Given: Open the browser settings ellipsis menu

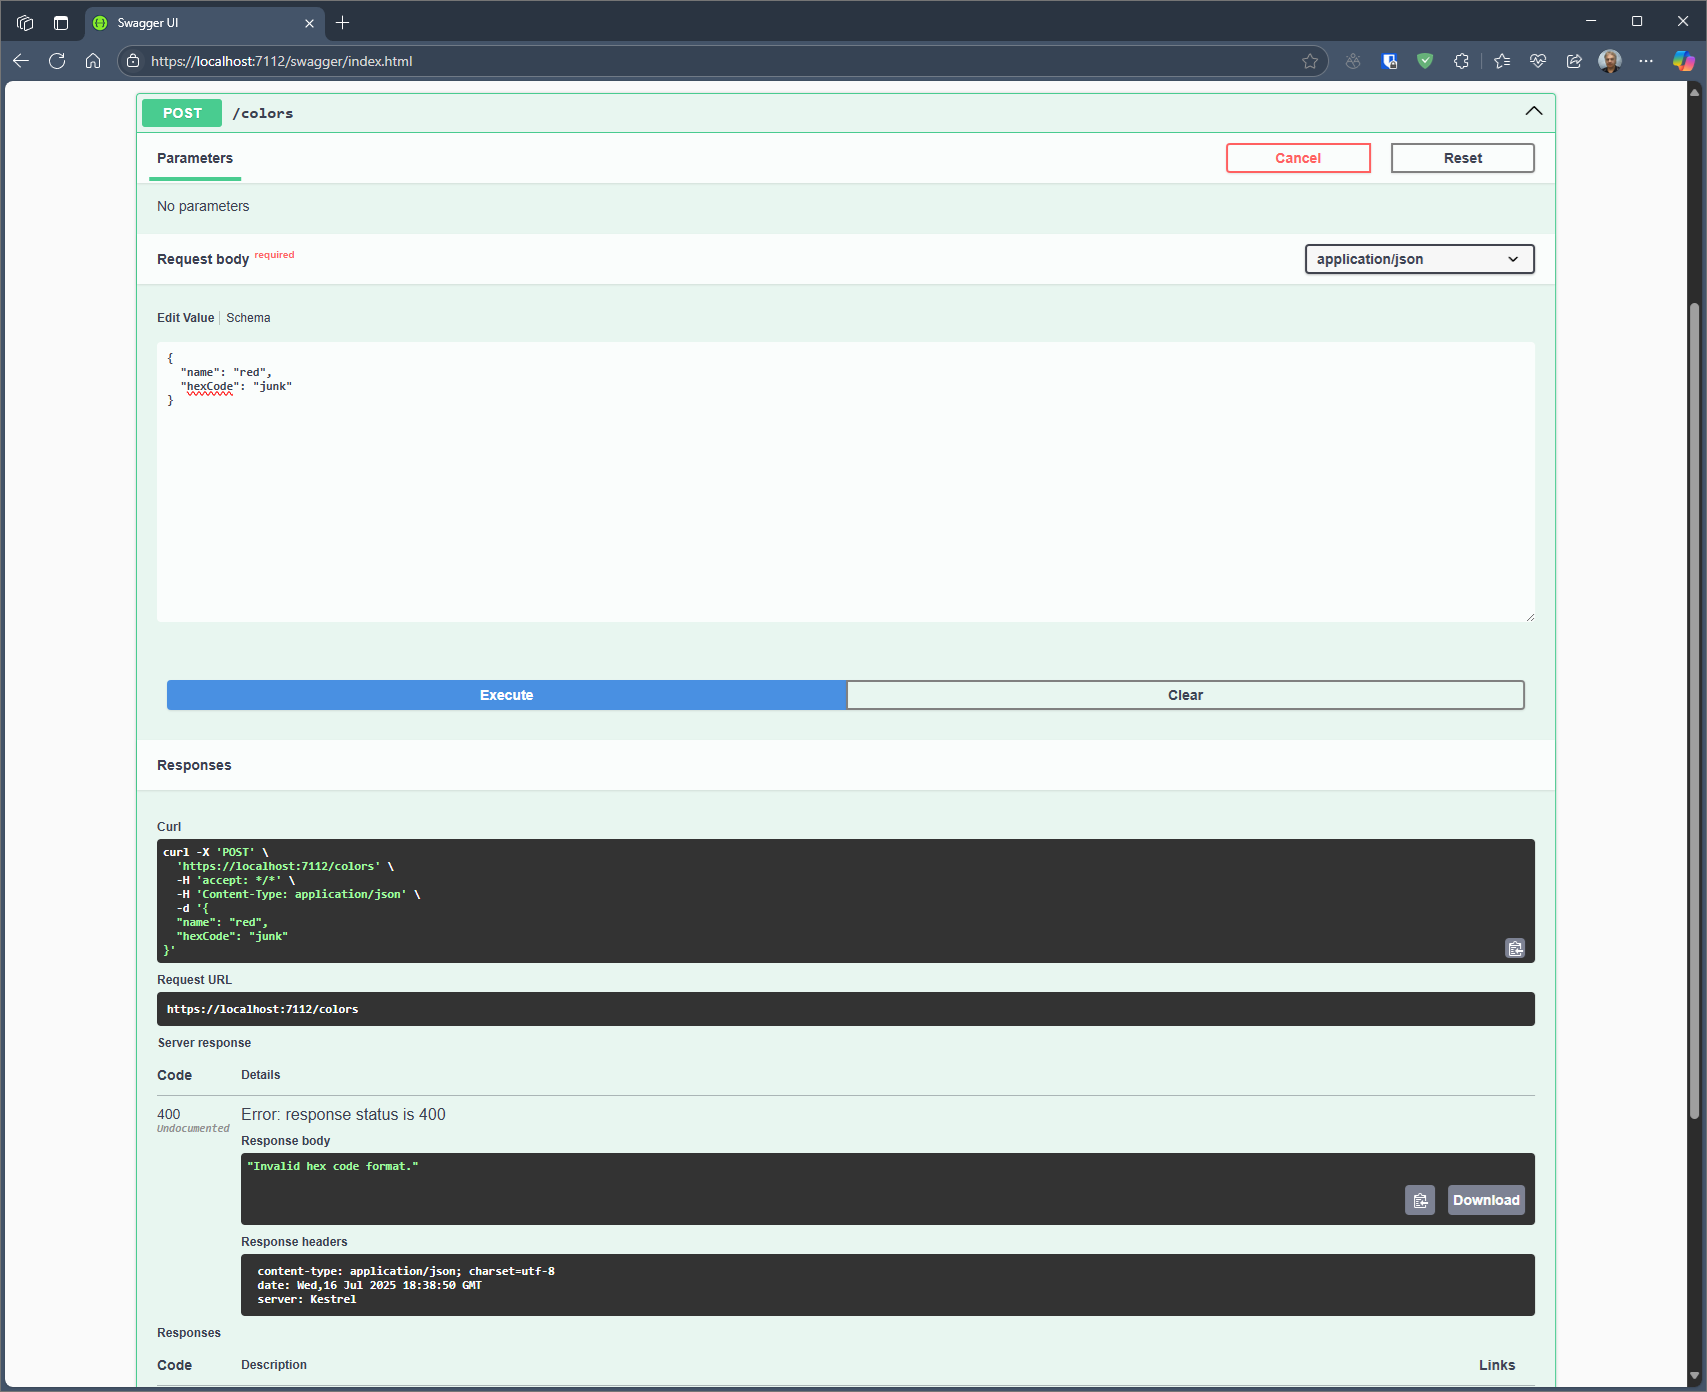Looking at the screenshot, I should click(x=1646, y=61).
